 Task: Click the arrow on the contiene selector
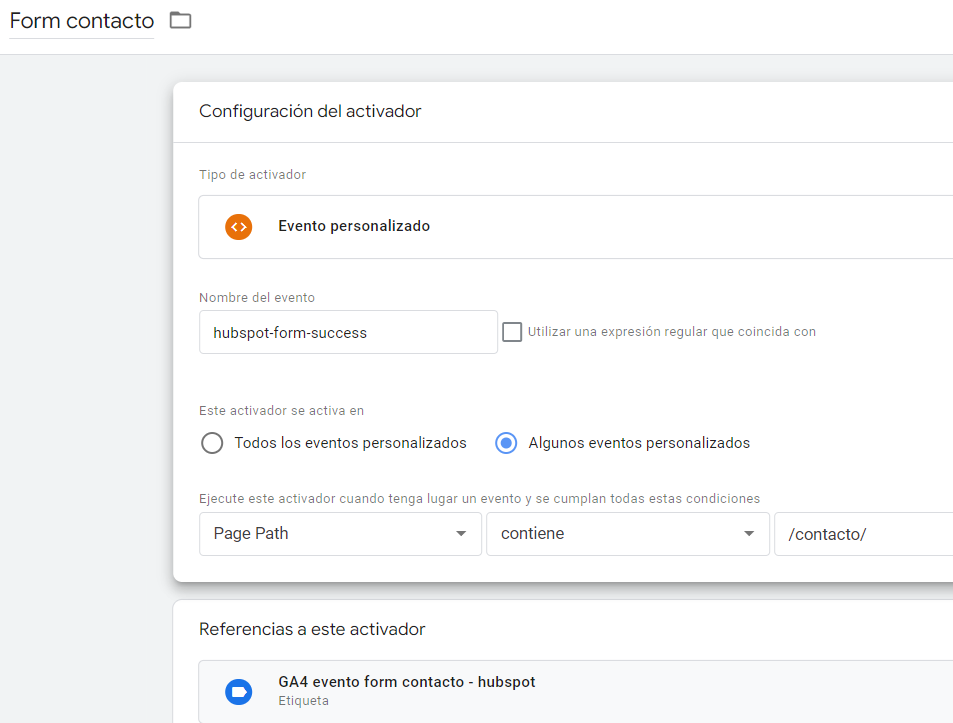(749, 534)
